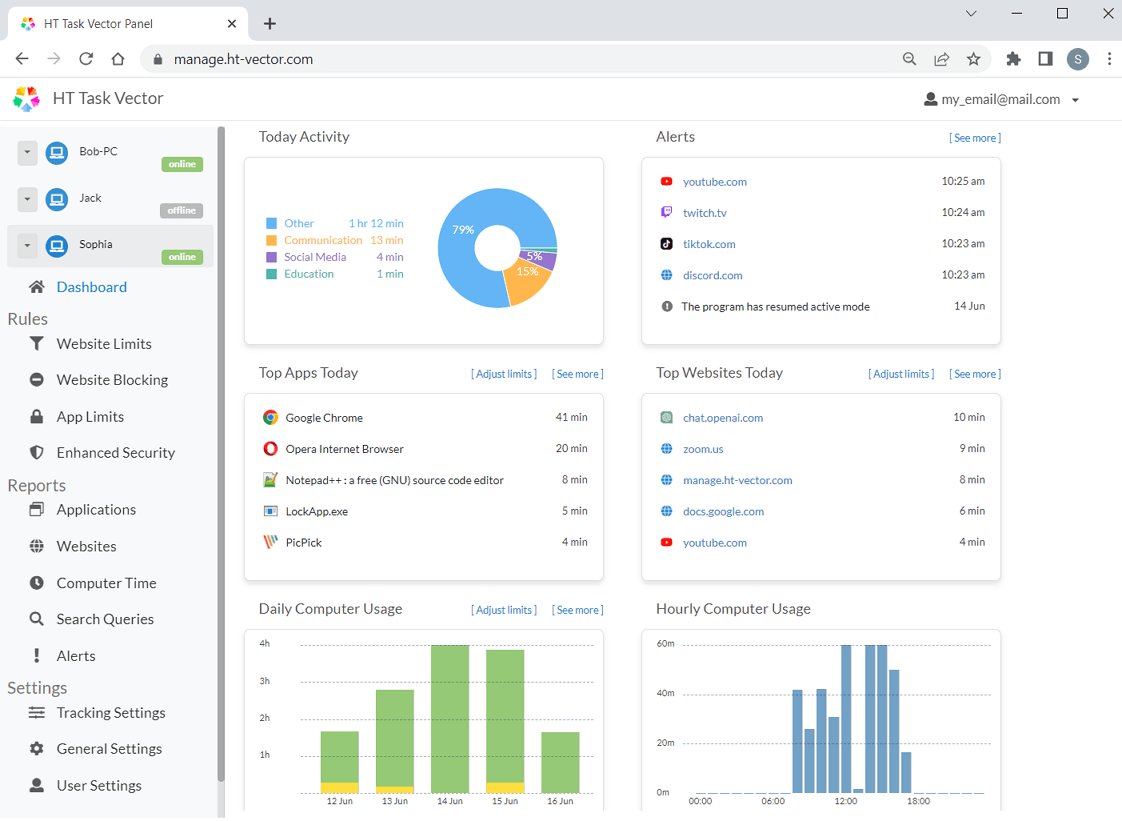Open chat.openai.com in Top Websites Today
The height and width of the screenshot is (821, 1122).
[722, 418]
